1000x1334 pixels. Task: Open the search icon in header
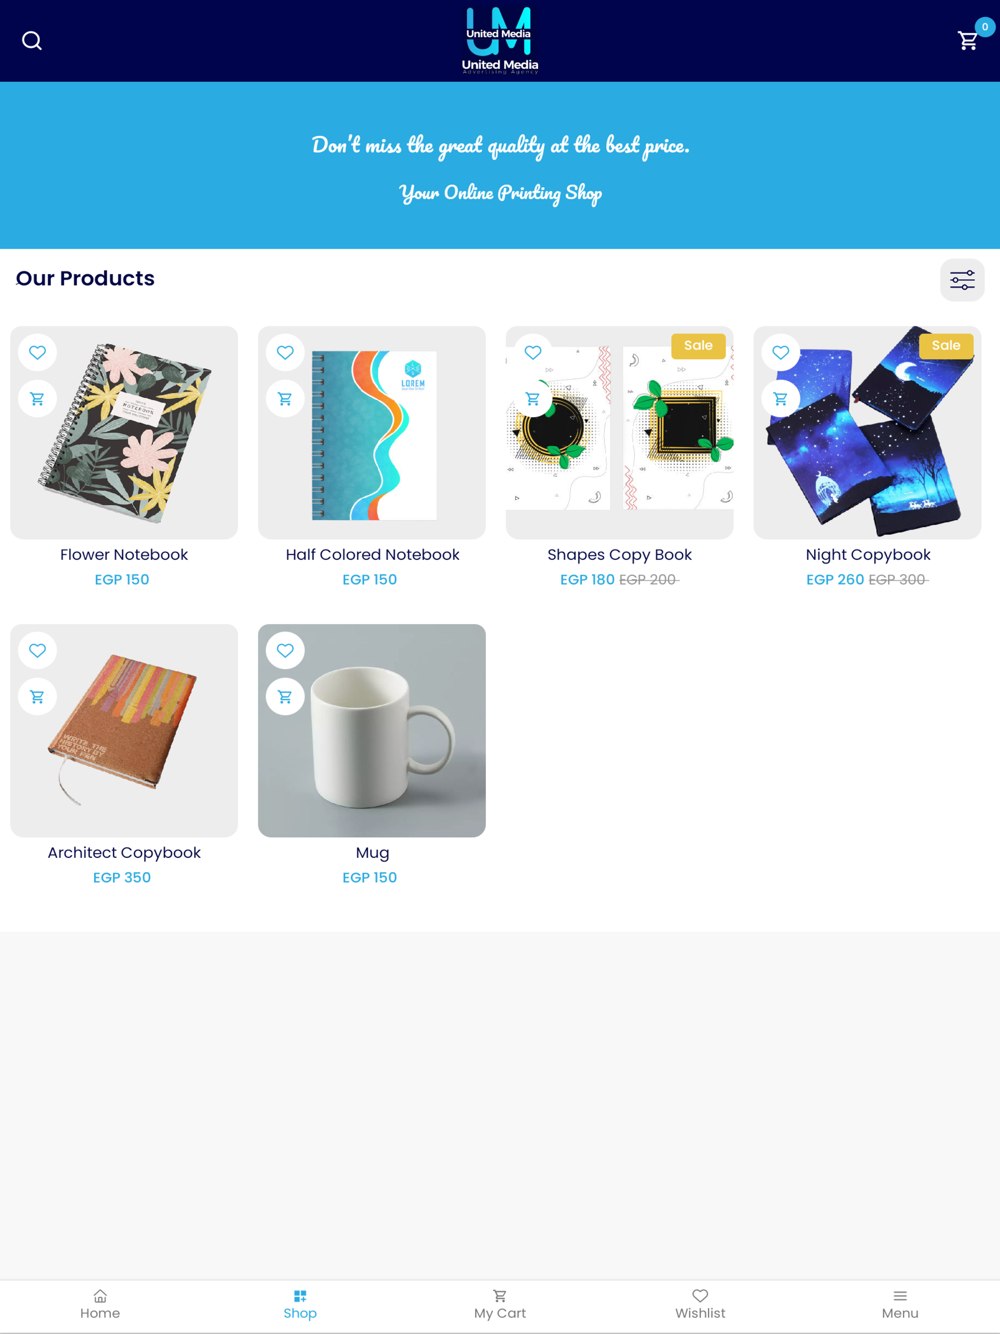[x=32, y=41]
